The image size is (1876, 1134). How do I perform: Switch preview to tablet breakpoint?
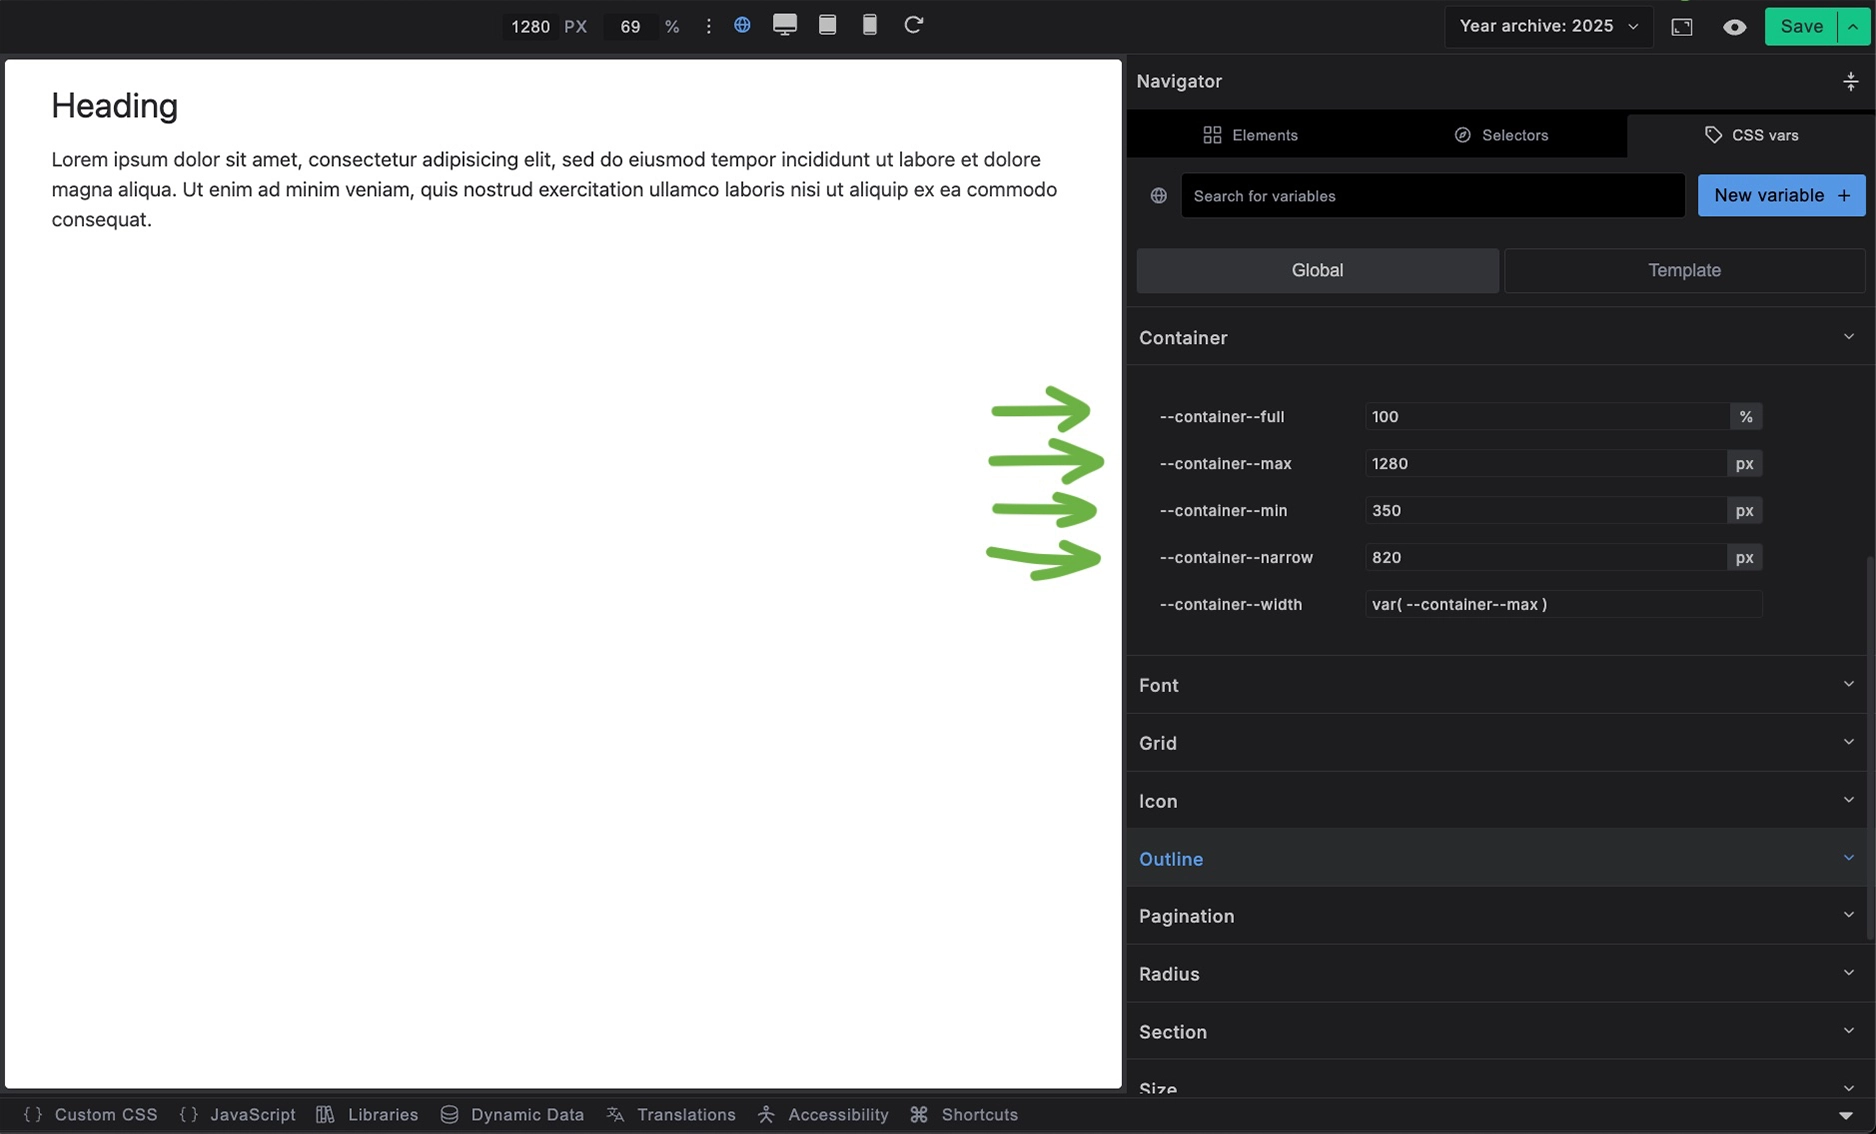tap(827, 26)
